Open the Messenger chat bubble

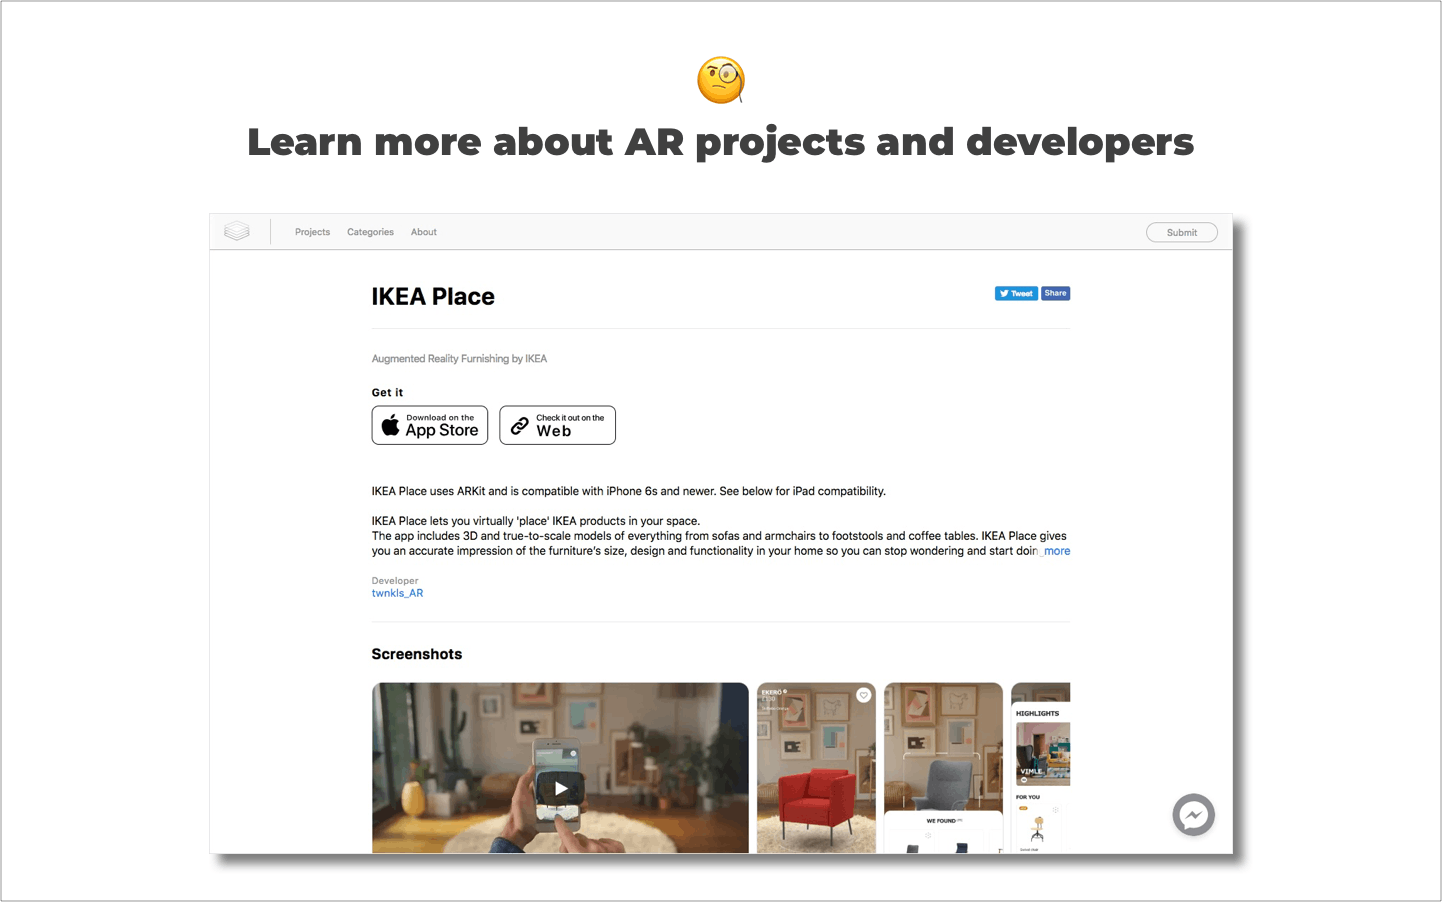click(x=1193, y=815)
